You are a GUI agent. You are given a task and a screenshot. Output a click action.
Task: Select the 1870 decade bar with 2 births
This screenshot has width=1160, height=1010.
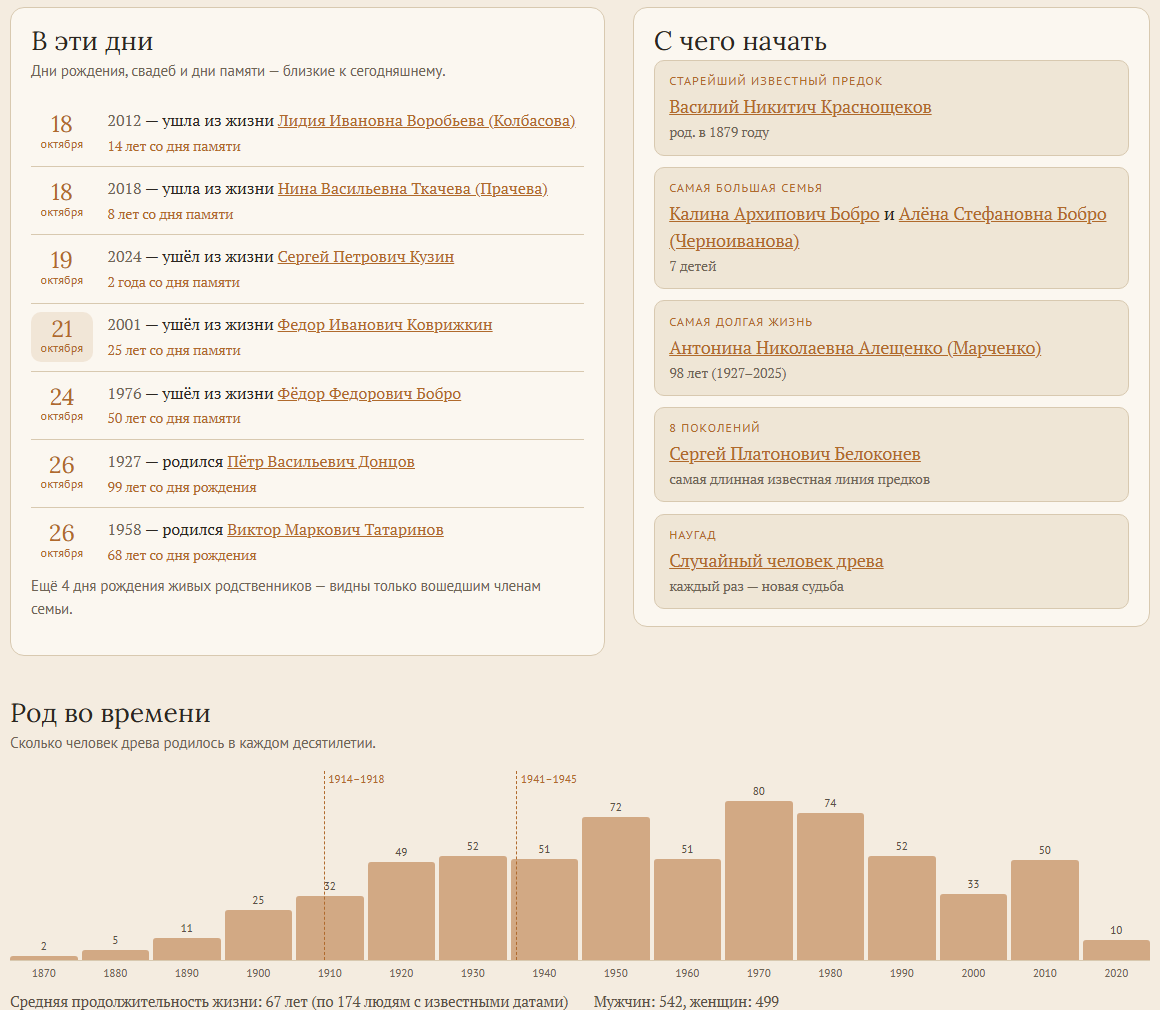[44, 958]
